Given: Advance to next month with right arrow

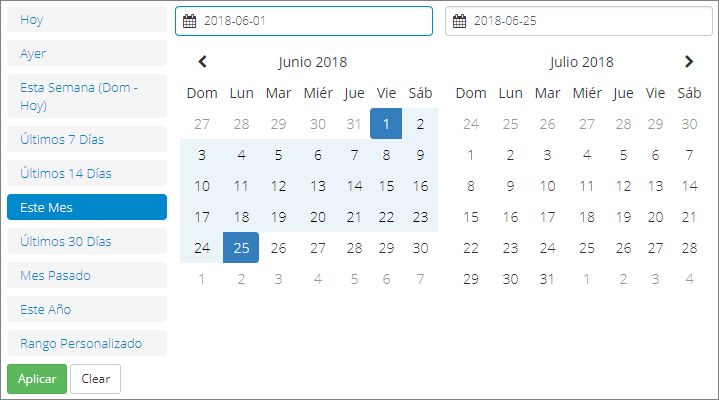Looking at the screenshot, I should tap(689, 61).
